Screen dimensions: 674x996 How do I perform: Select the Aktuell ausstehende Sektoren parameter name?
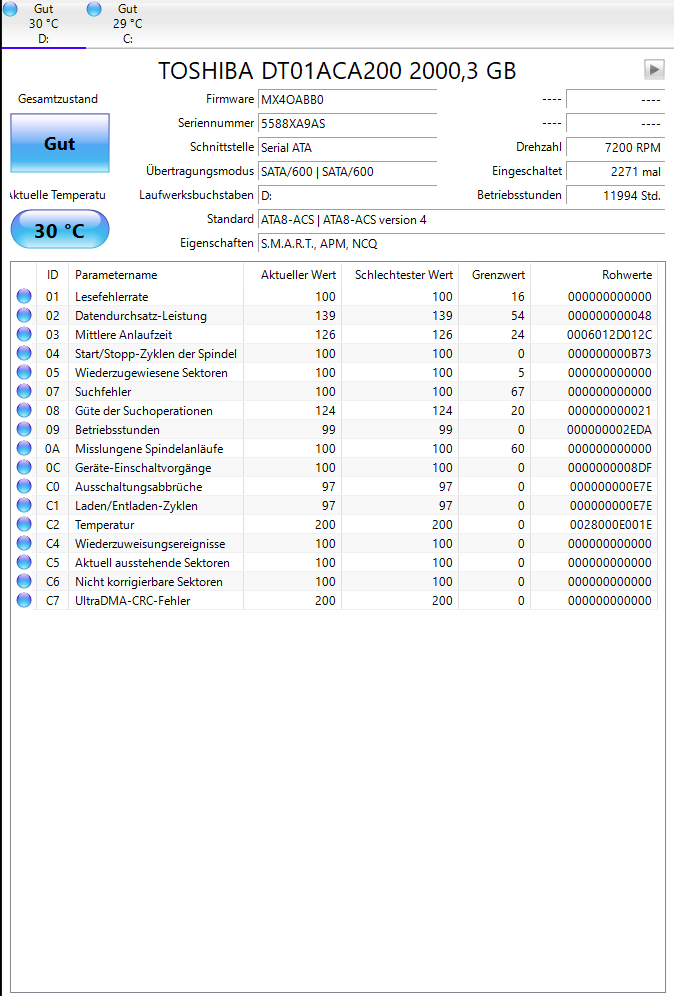click(152, 563)
